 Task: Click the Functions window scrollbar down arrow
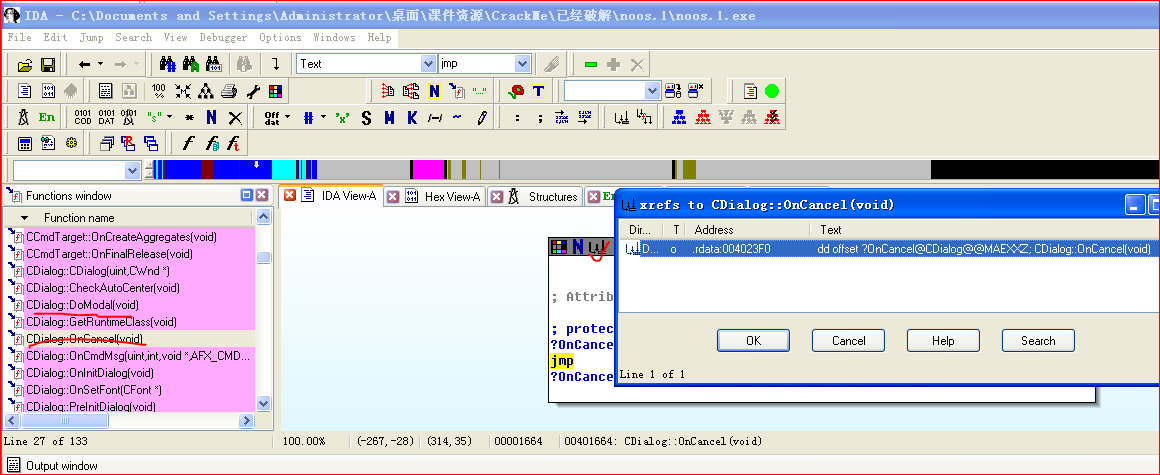(263, 403)
